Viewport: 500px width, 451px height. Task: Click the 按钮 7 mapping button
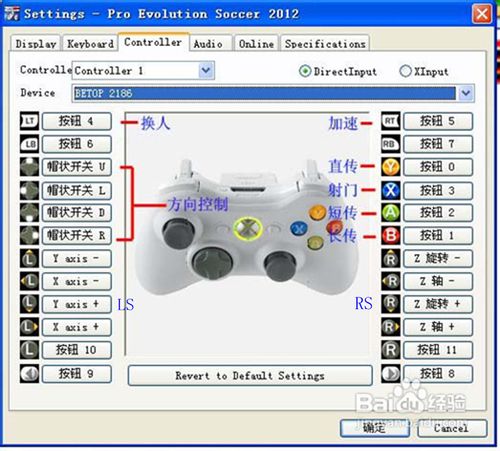click(438, 144)
